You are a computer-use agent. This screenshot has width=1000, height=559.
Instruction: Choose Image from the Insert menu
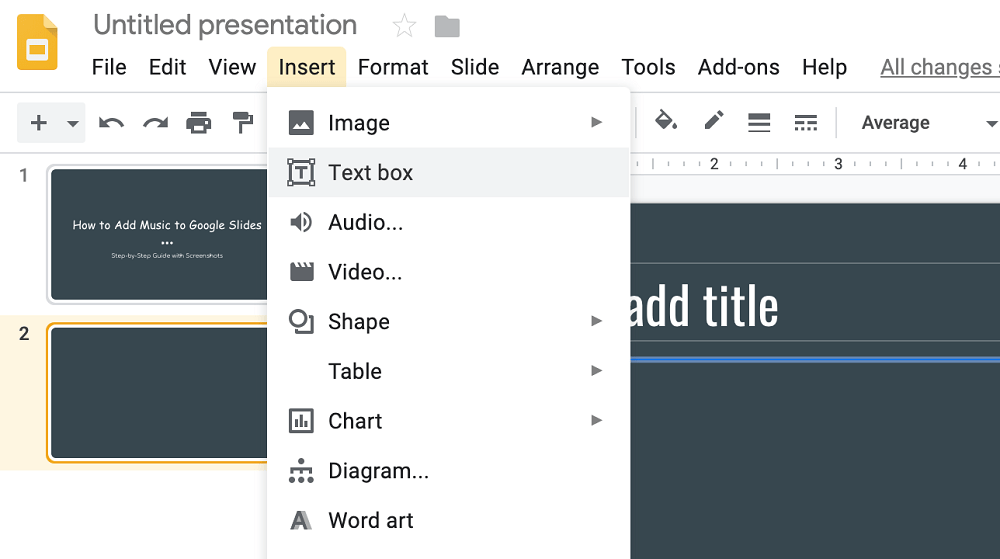[x=449, y=122]
